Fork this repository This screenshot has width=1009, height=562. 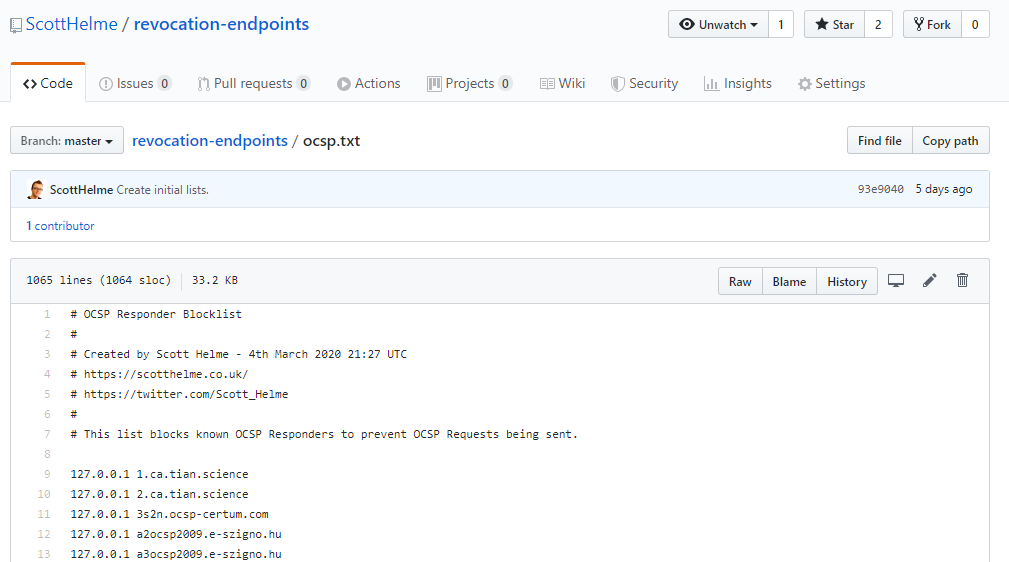tap(932, 25)
